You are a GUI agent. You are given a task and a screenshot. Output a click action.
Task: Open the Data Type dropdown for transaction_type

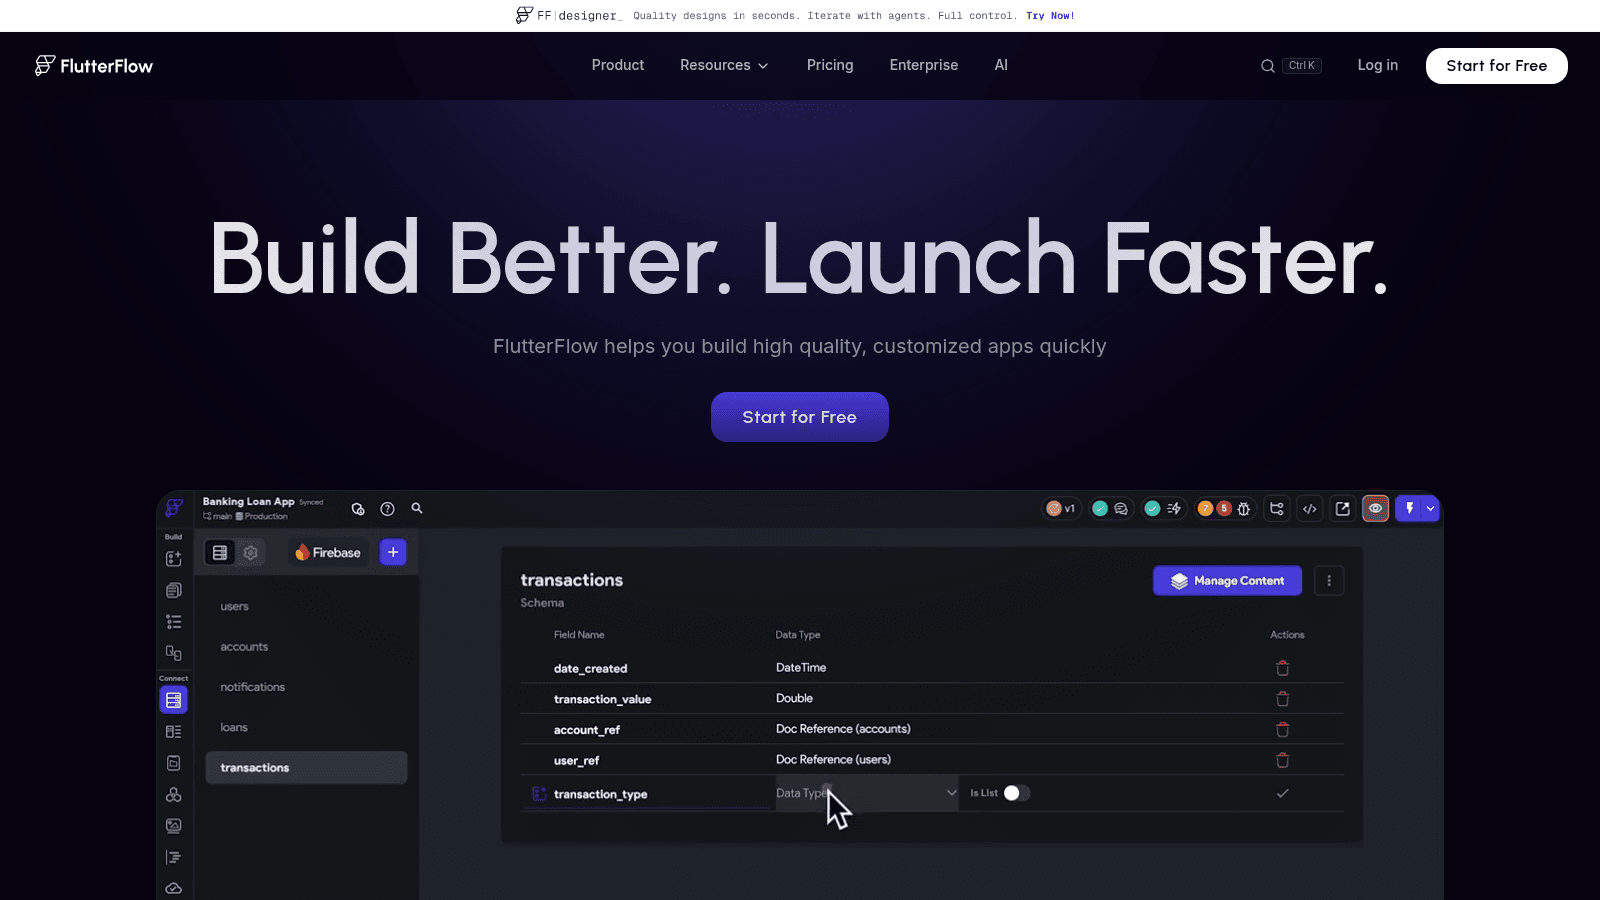coord(867,793)
